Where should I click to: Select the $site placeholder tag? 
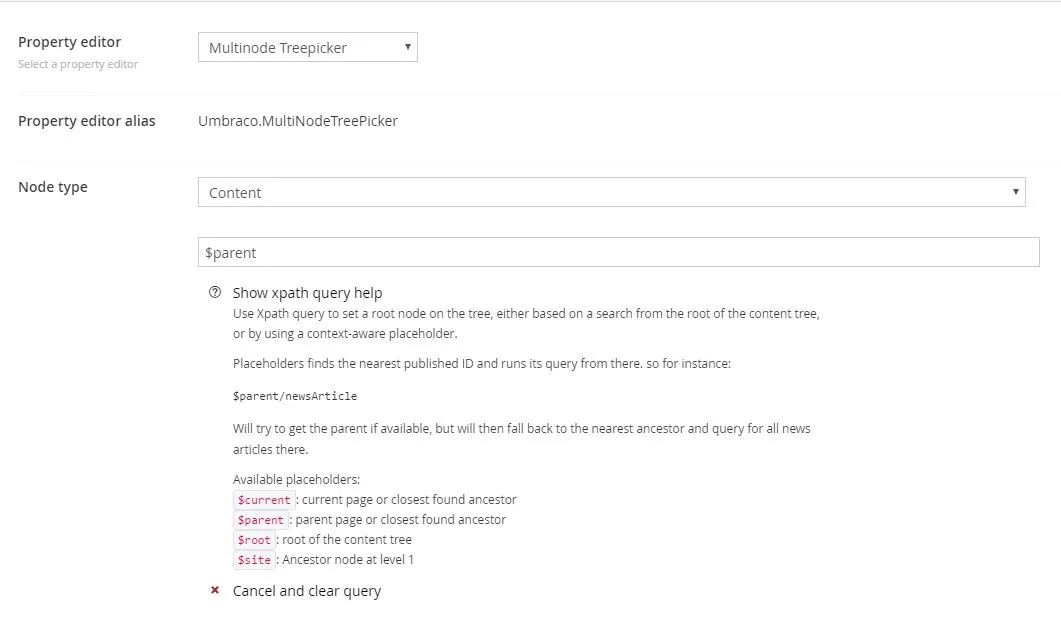(254, 560)
